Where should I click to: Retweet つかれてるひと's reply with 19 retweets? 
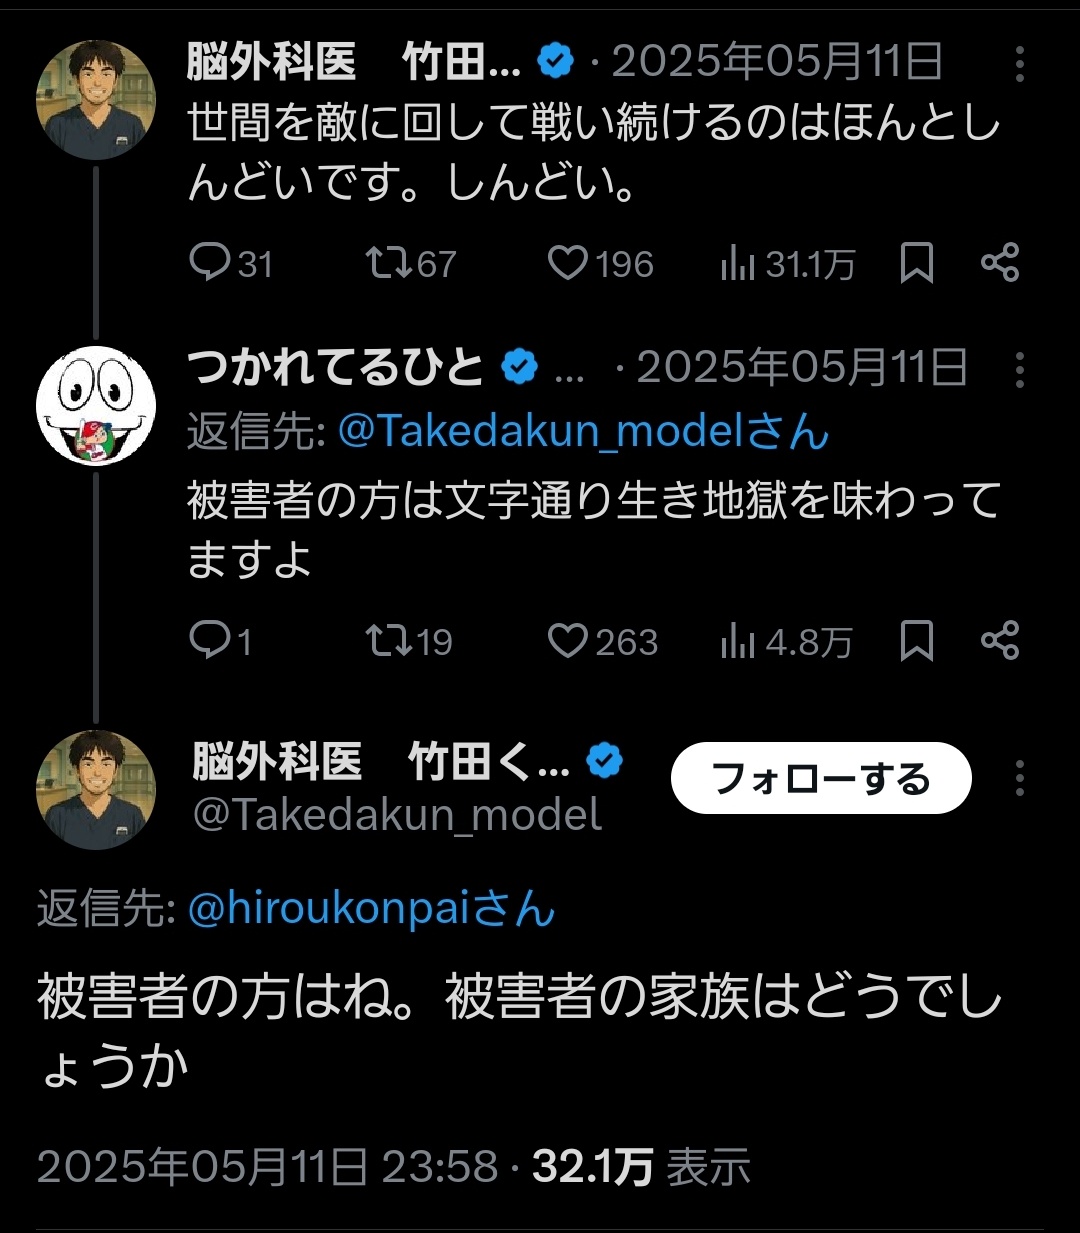point(387,641)
